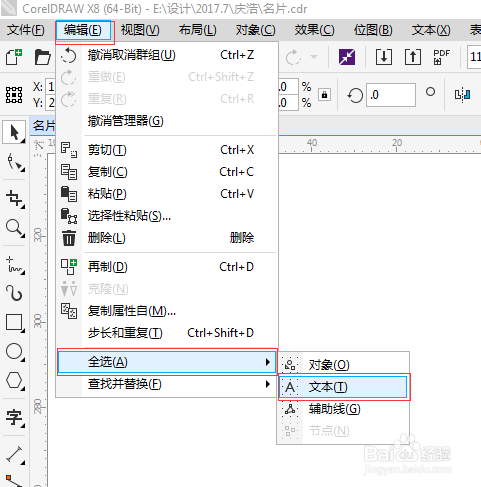Open the 对象(C) menu
This screenshot has height=487, width=481.
click(x=255, y=30)
